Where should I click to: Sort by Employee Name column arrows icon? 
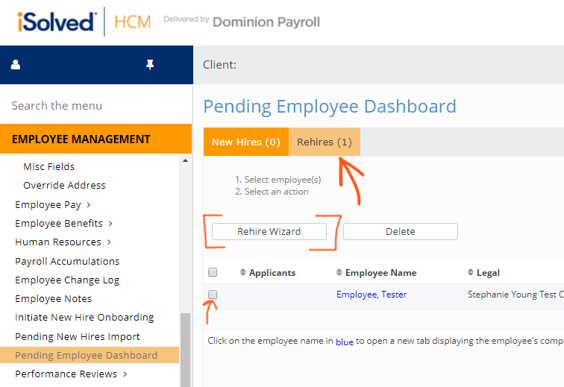click(x=339, y=272)
